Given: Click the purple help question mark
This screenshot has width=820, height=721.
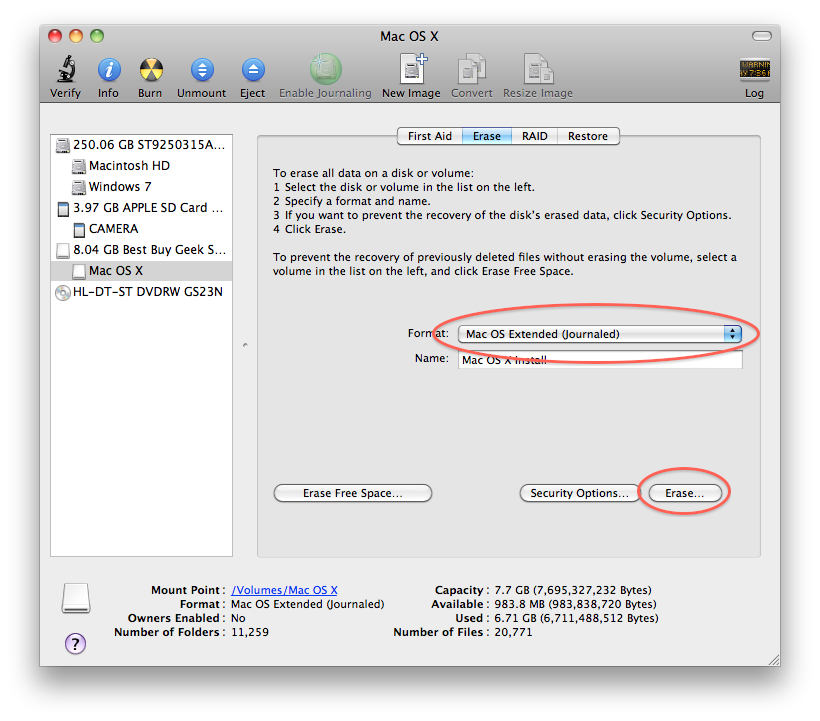Looking at the screenshot, I should pyautogui.click(x=75, y=644).
